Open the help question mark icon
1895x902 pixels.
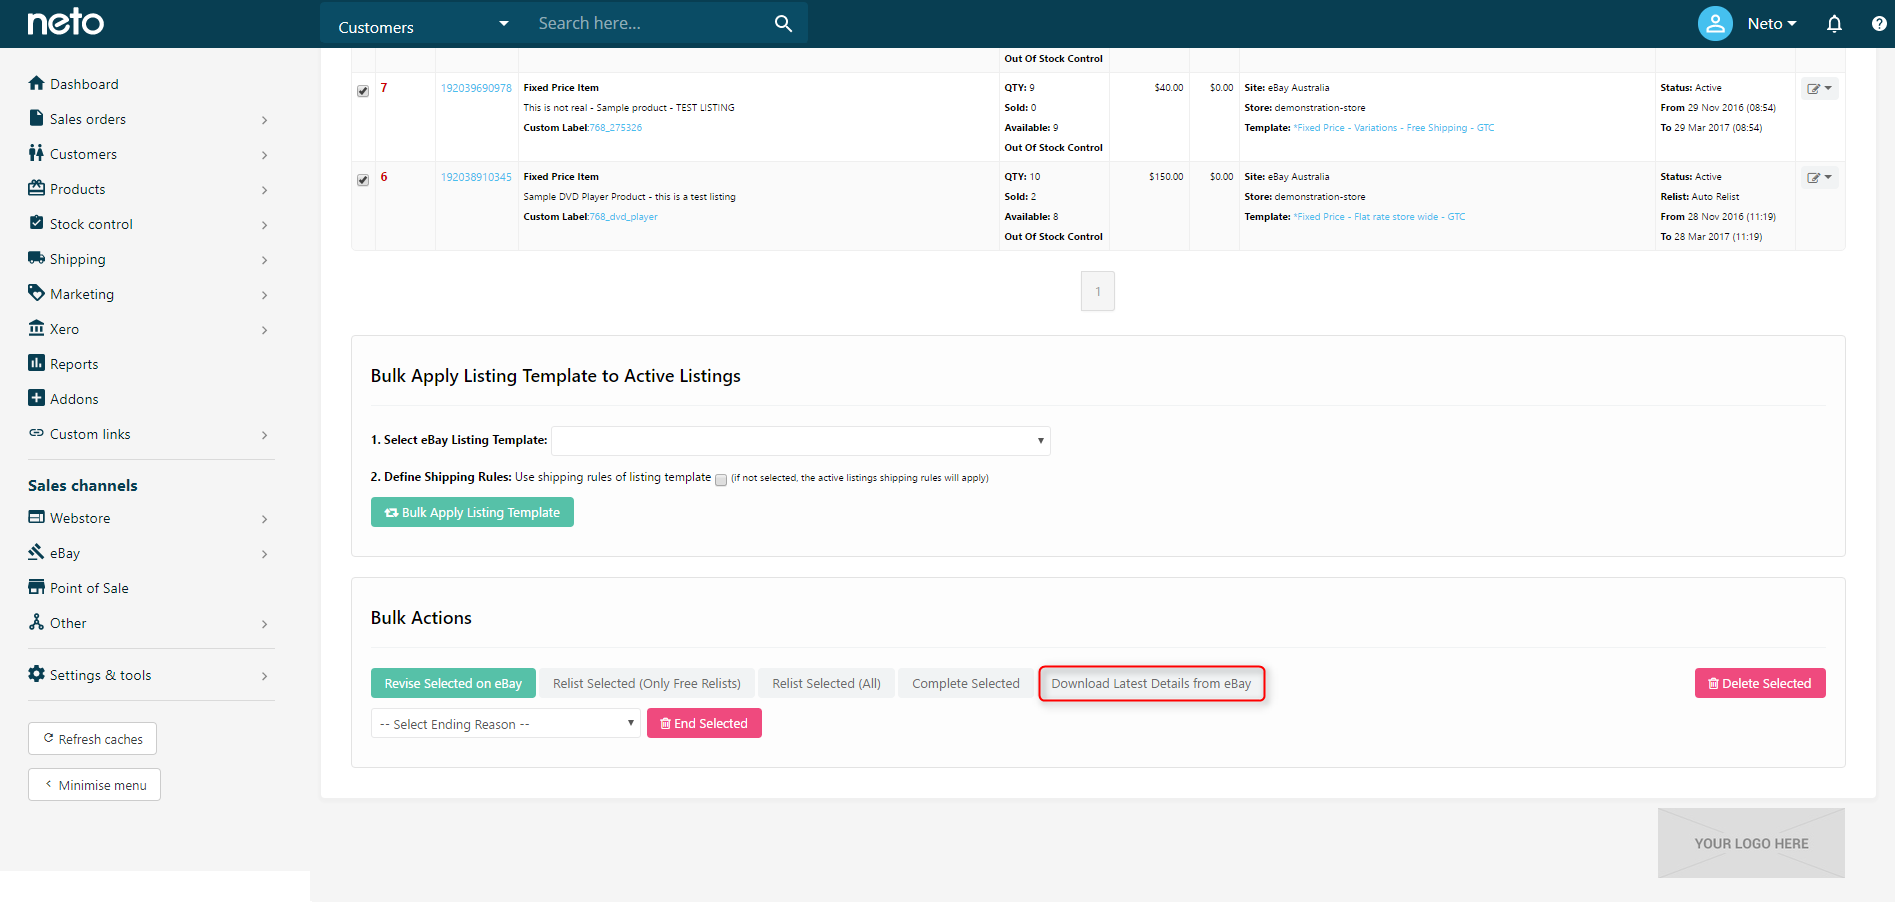[1879, 23]
